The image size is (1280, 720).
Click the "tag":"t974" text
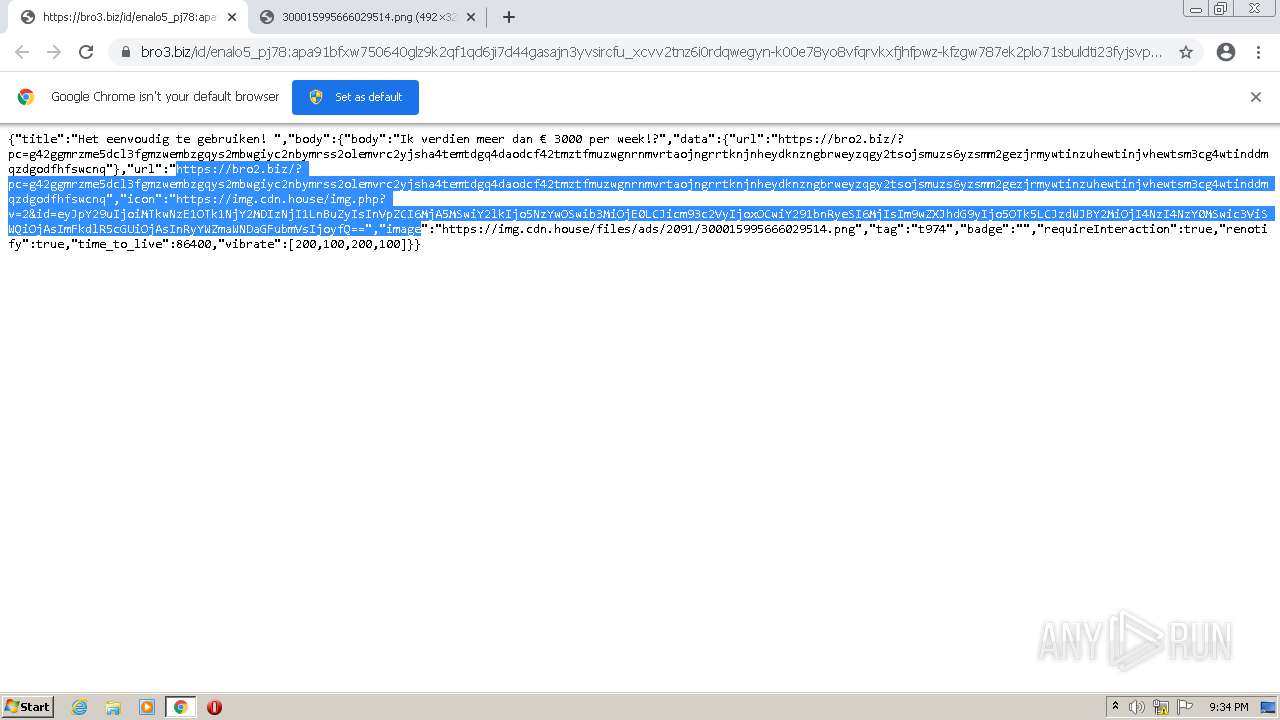(913, 229)
